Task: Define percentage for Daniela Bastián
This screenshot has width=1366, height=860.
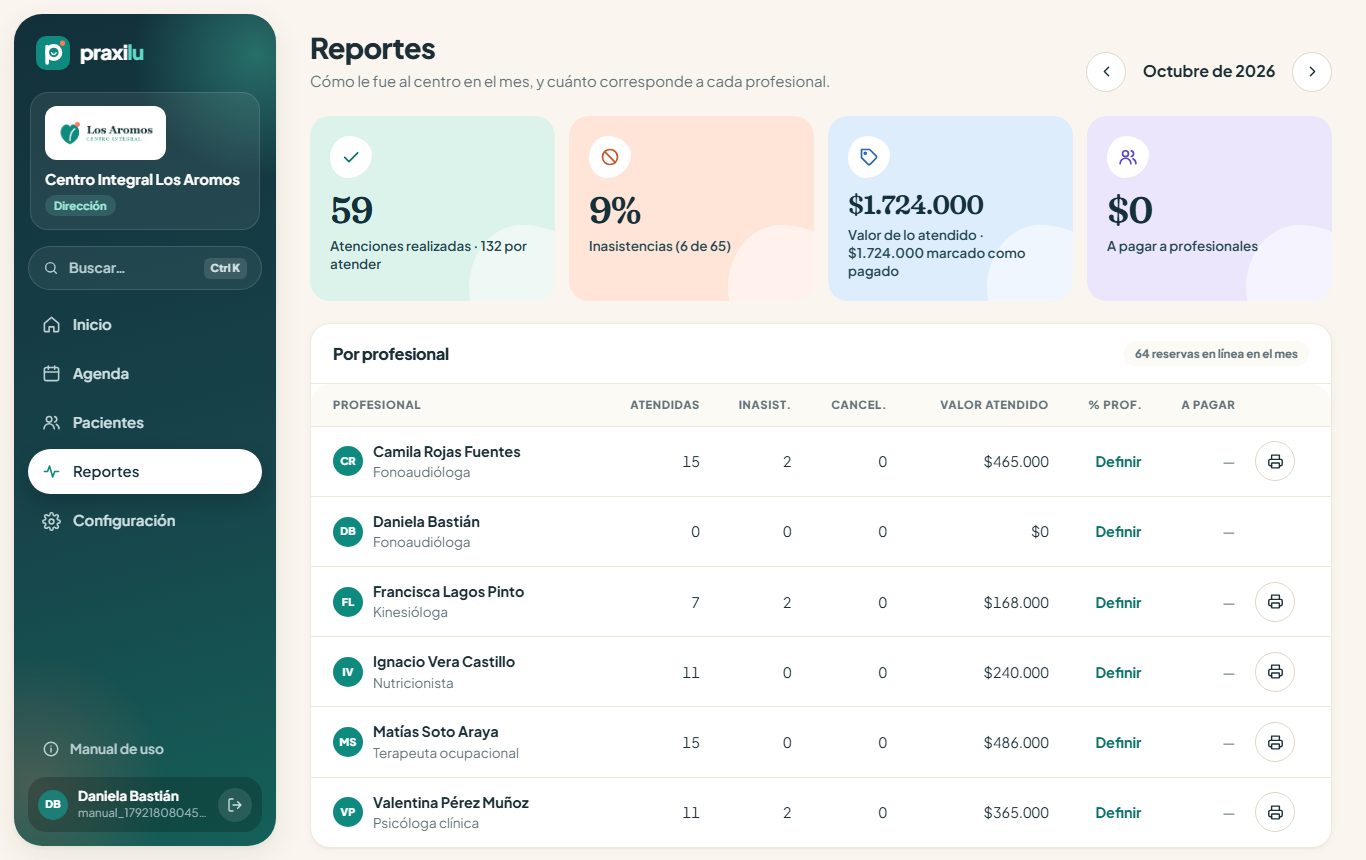Action: [1118, 532]
